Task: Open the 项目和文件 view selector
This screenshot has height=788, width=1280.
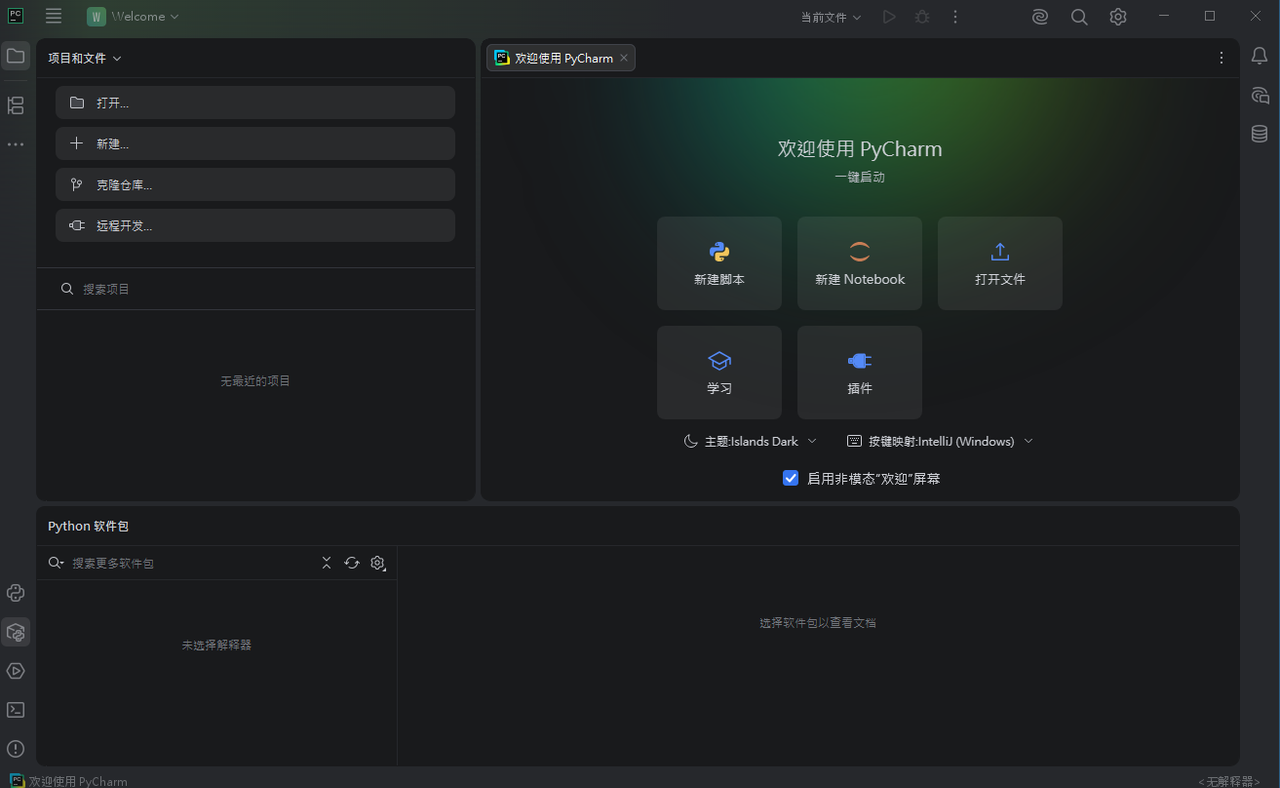Action: click(x=85, y=58)
